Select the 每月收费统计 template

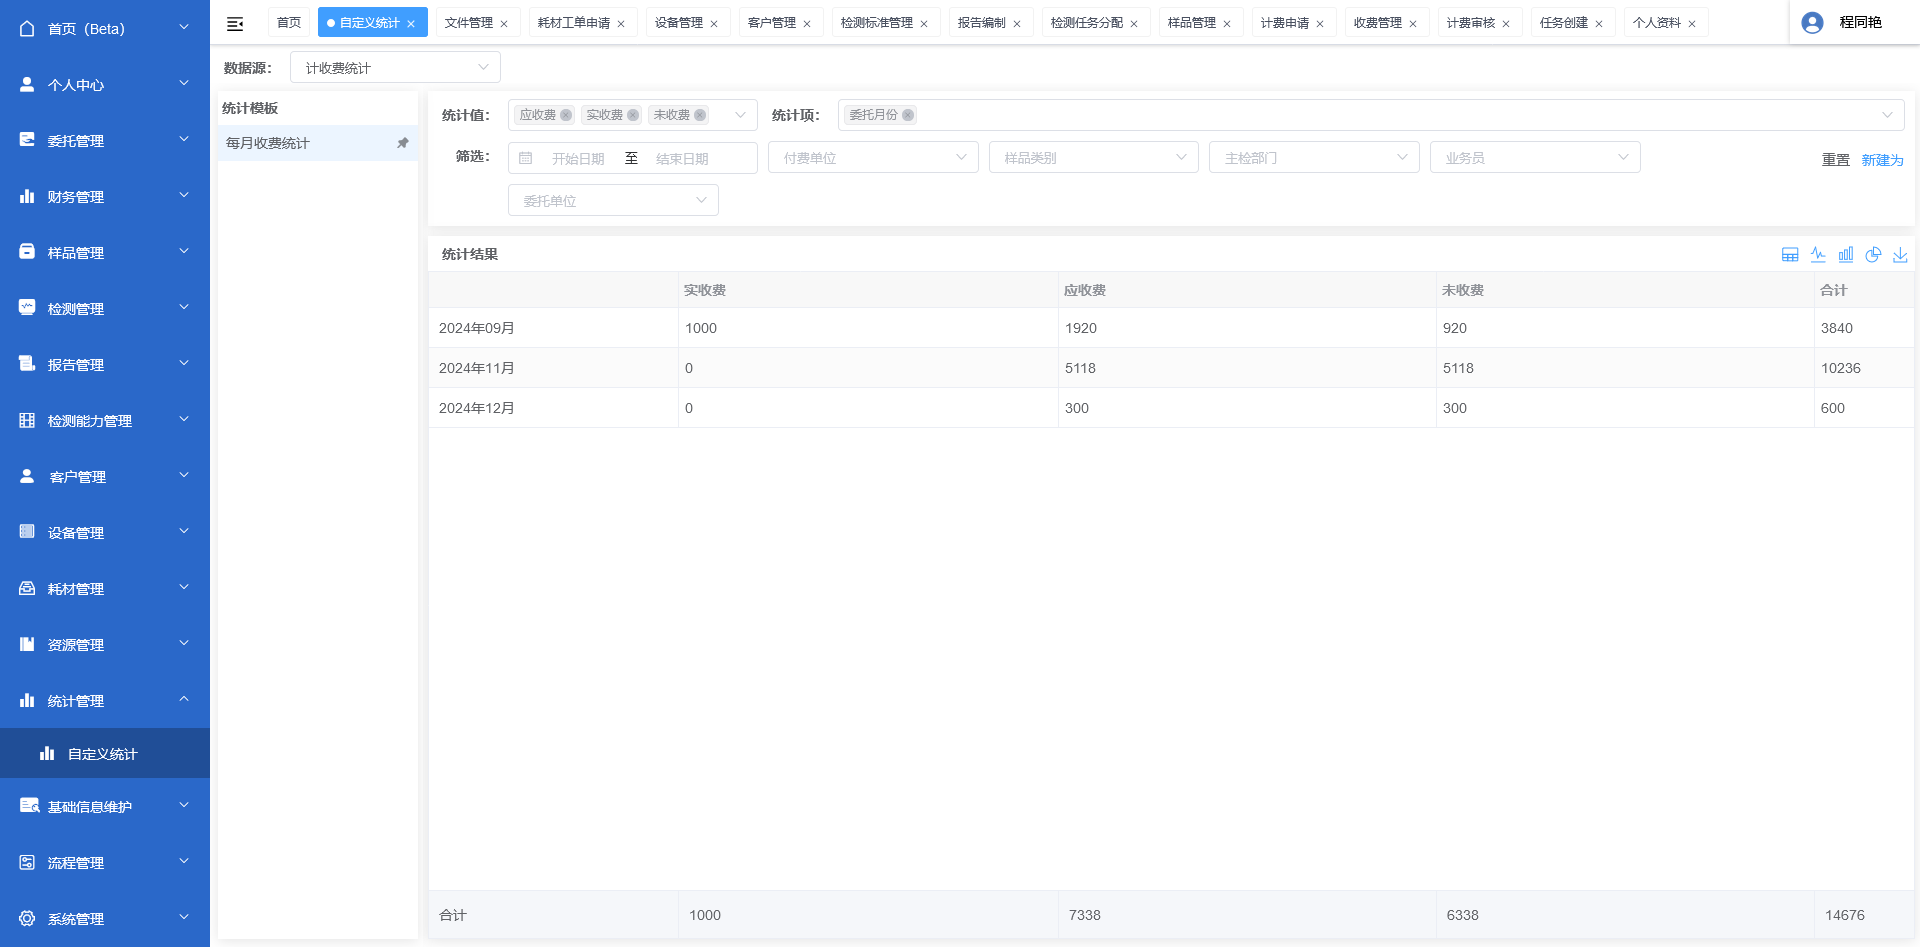[x=318, y=143]
